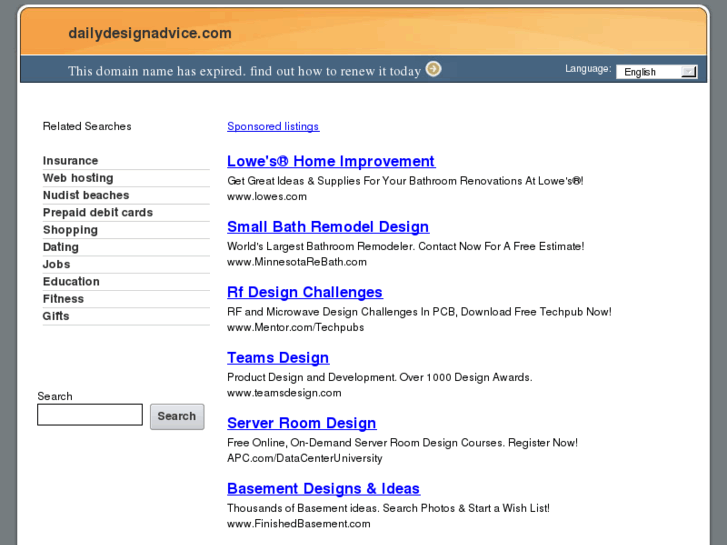Screen dimensions: 727x545
Task: Select Nudist beaches related search
Action: click(86, 195)
